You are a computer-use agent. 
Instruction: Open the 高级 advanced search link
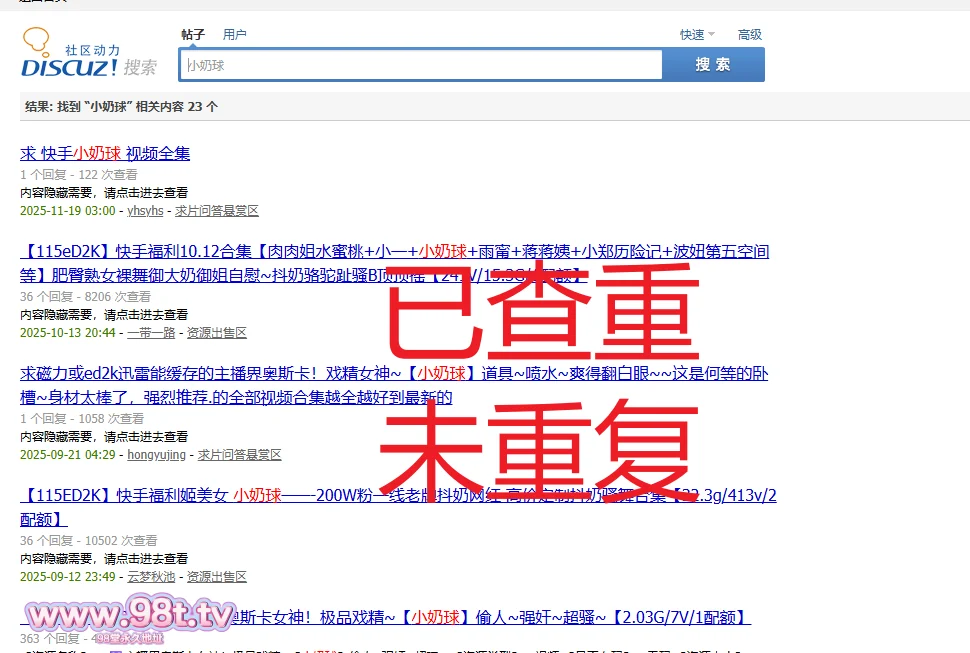tap(750, 34)
